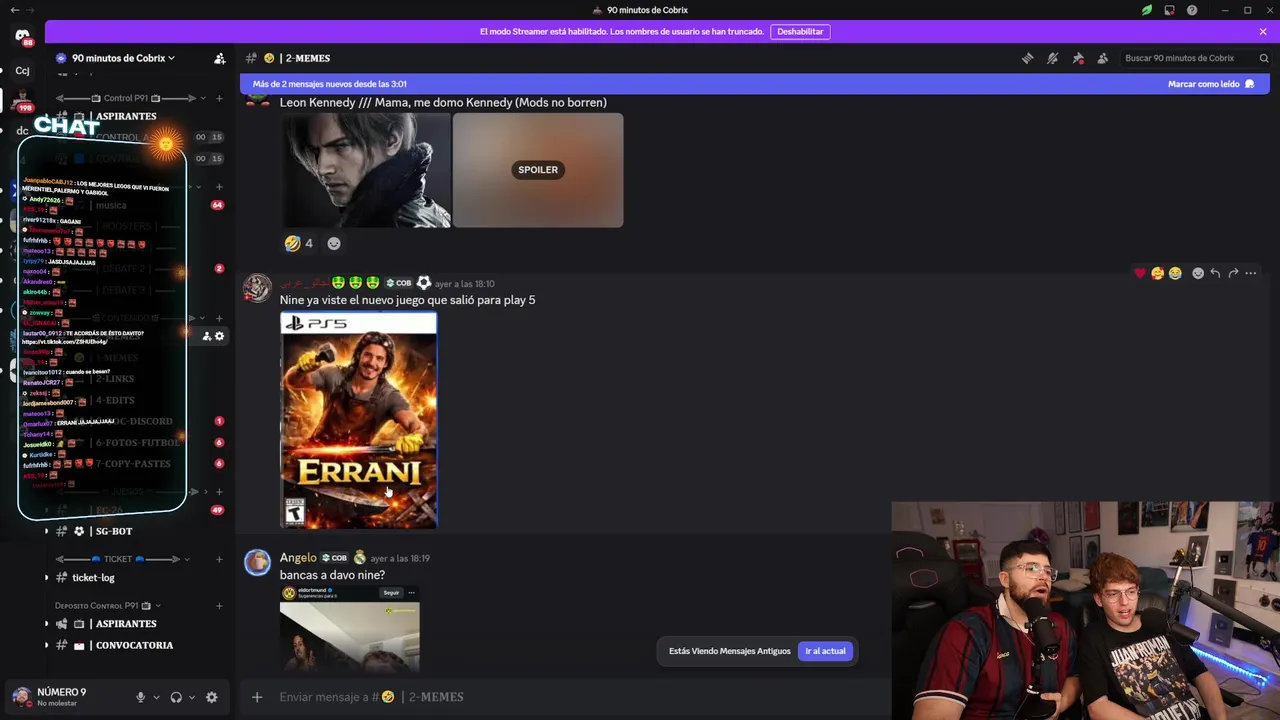
Task: Select the Ccj server icon
Action: click(x=22, y=71)
